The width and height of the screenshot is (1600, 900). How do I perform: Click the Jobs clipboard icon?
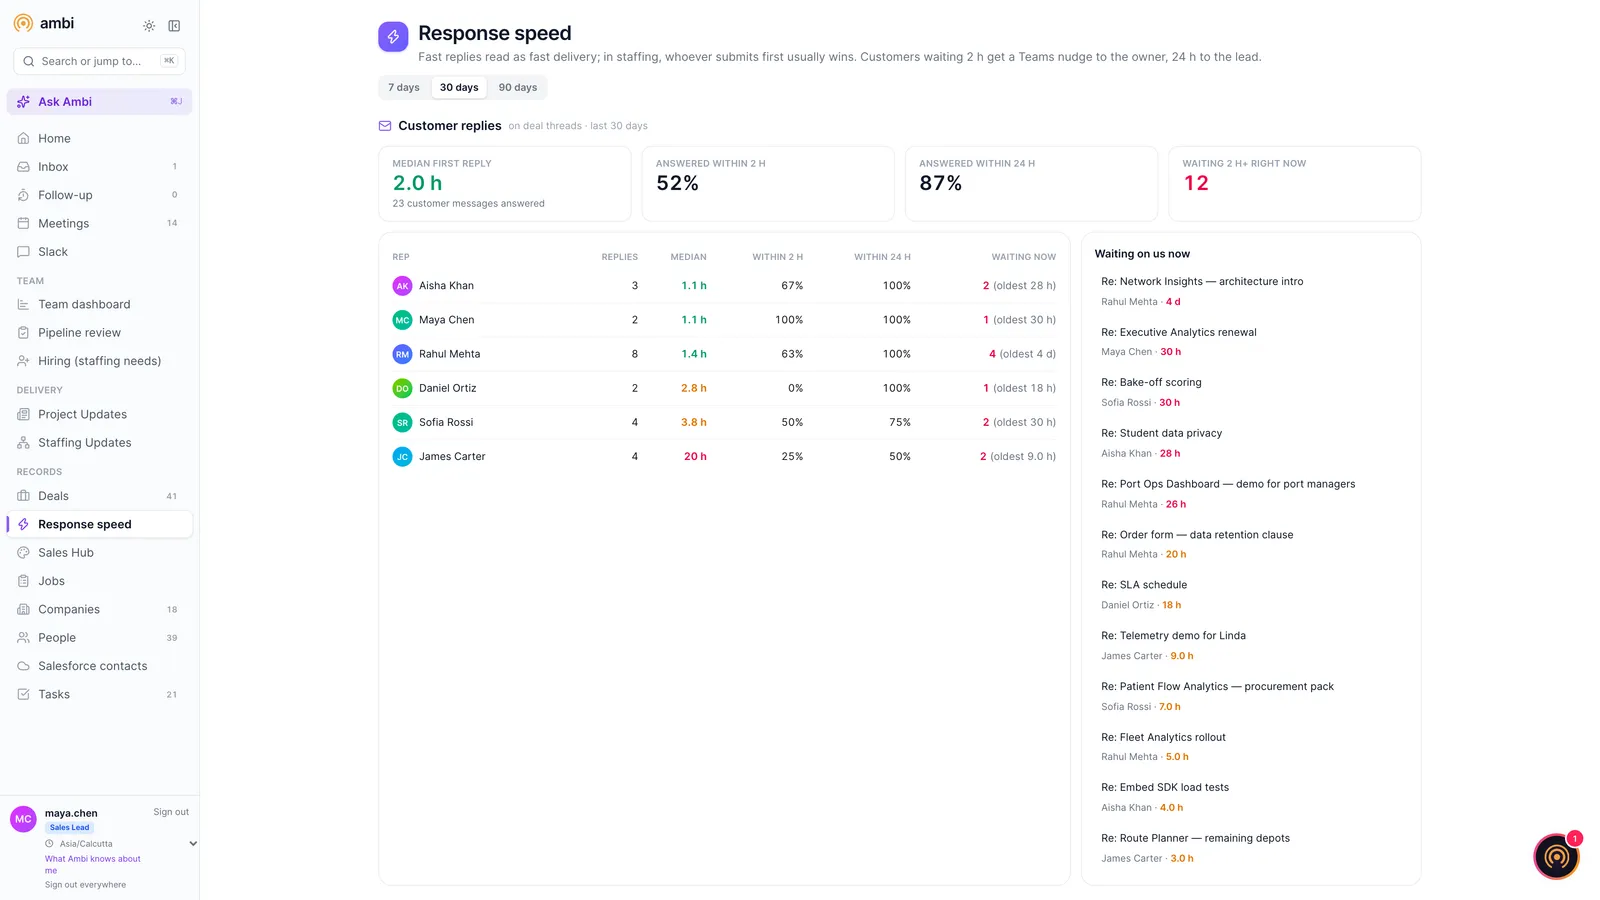23,581
